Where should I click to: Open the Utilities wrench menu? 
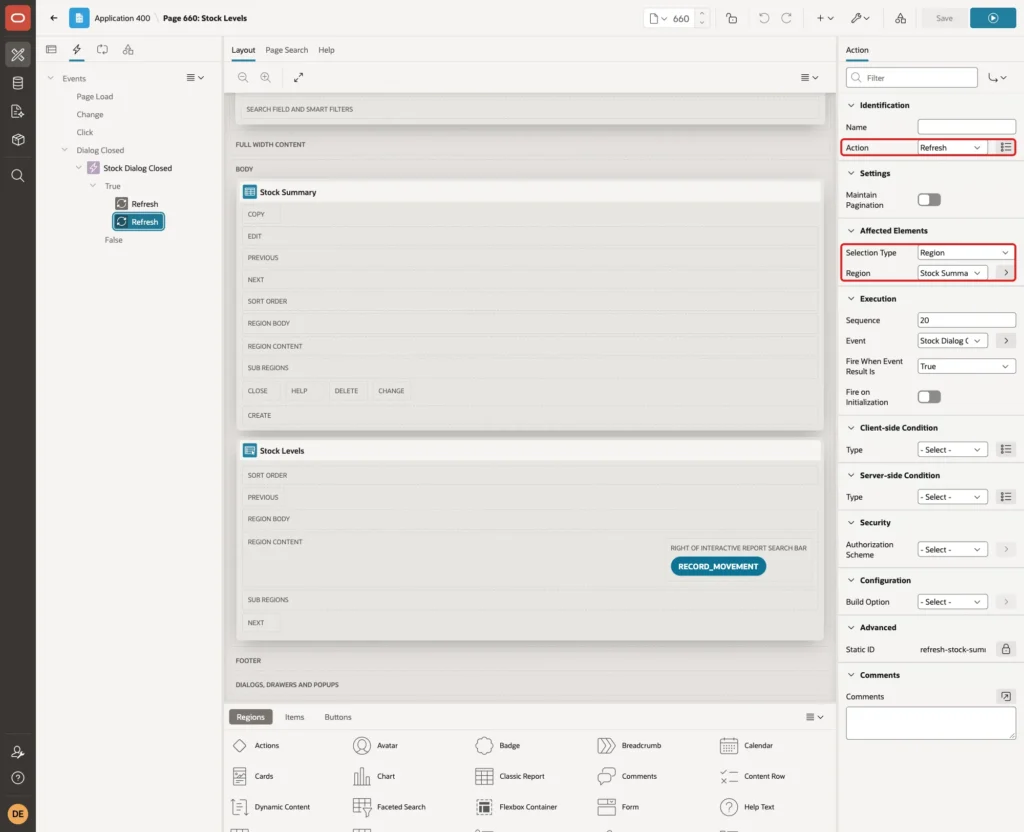click(x=860, y=18)
